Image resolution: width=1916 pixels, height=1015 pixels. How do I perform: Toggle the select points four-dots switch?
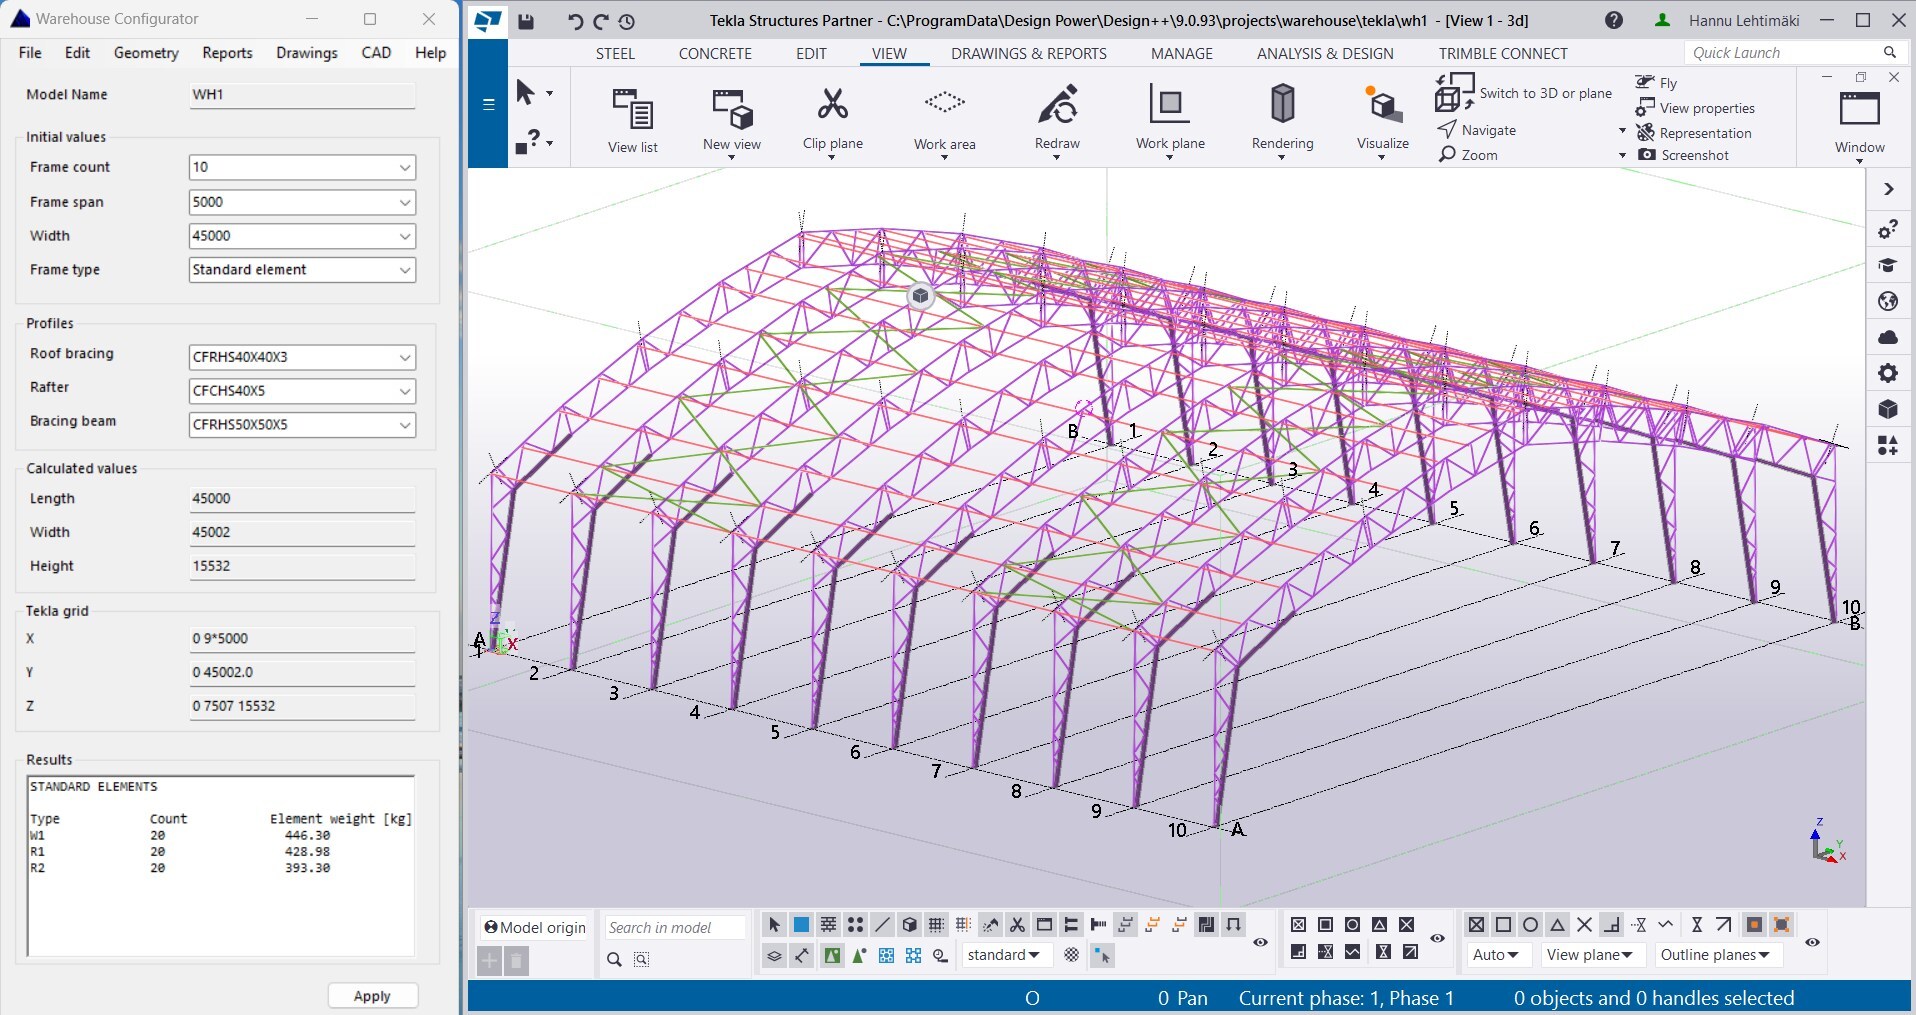[x=855, y=925]
